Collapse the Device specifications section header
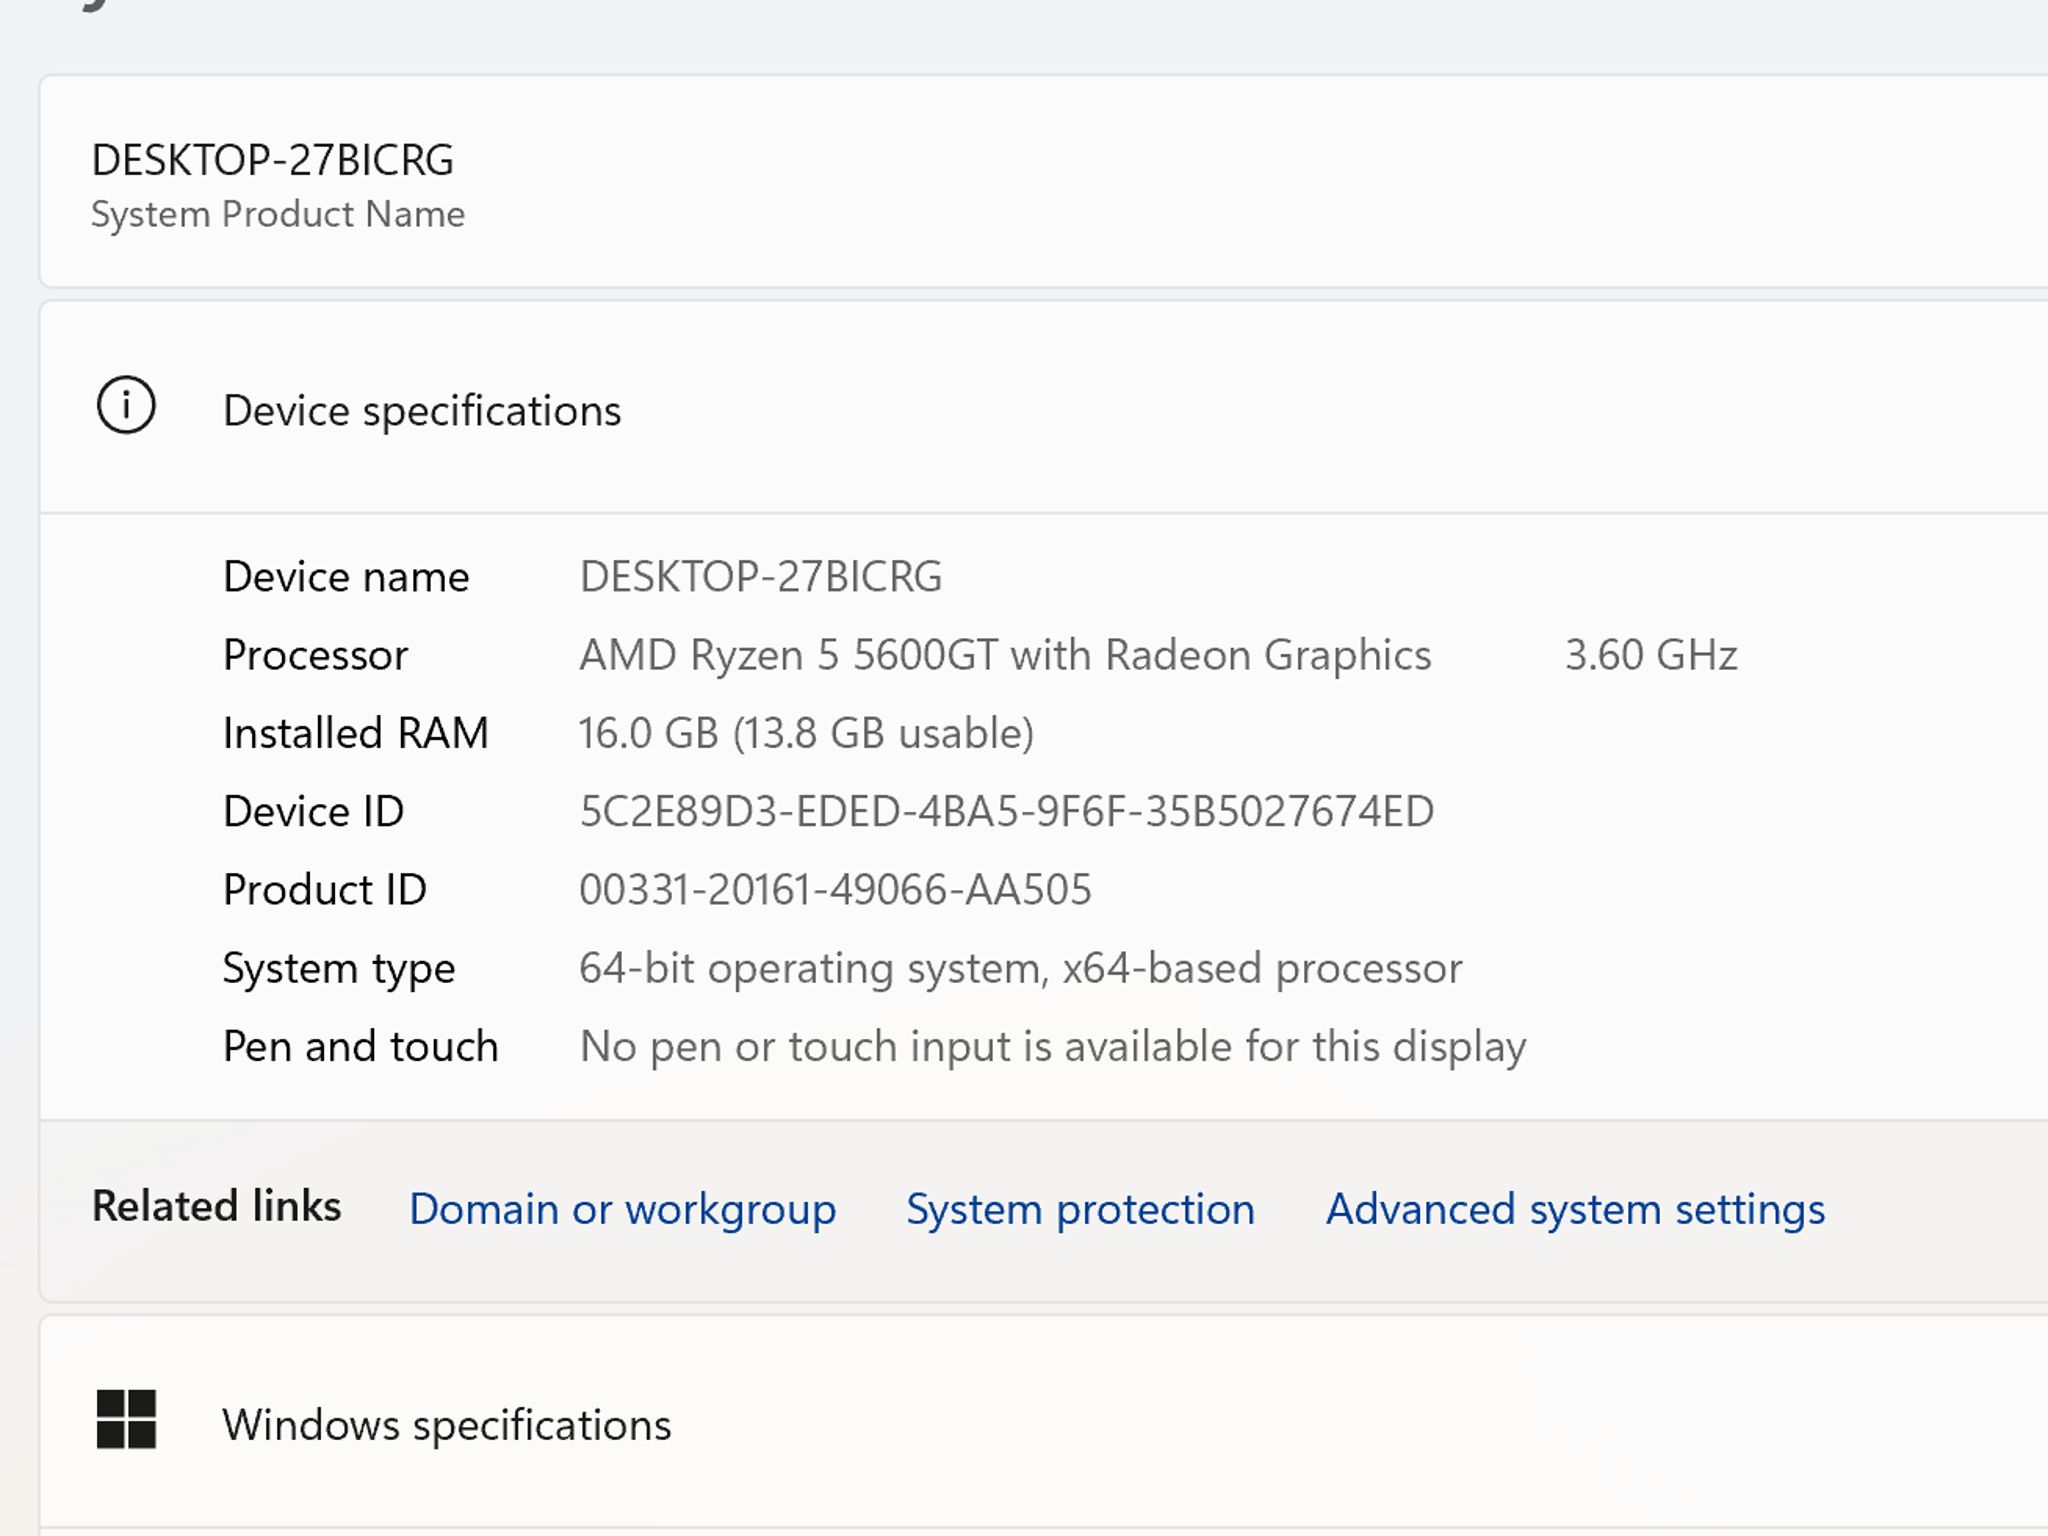This screenshot has height=1536, width=2048. (1044, 408)
